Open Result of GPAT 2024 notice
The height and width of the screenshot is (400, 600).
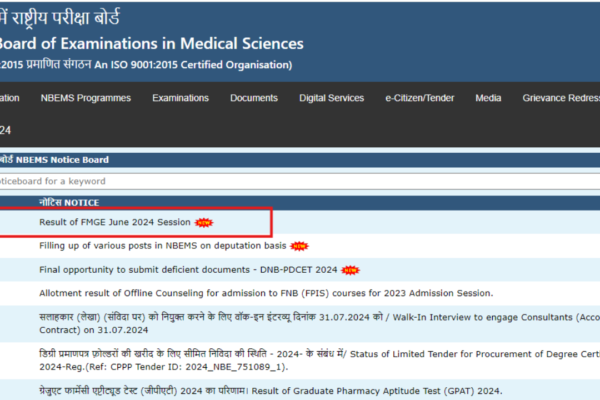click(x=271, y=391)
